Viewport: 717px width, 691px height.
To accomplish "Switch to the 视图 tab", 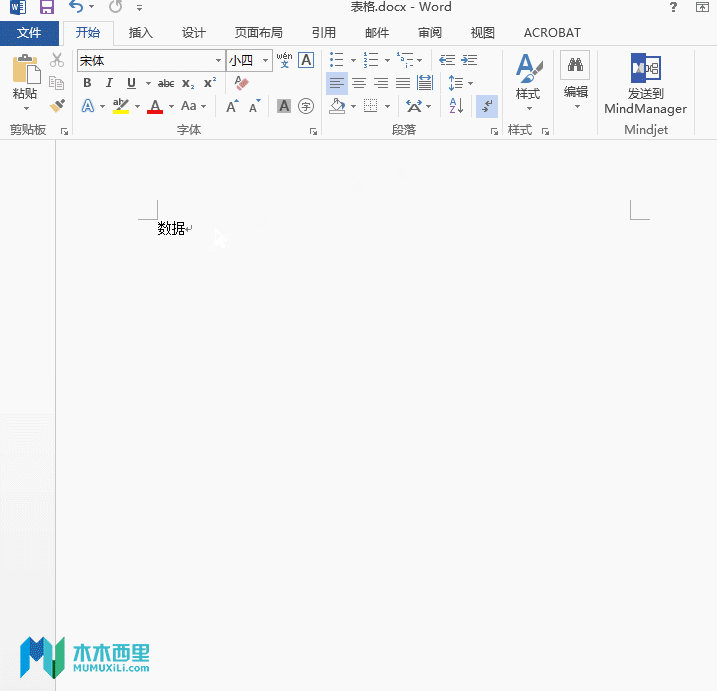I will (x=482, y=33).
